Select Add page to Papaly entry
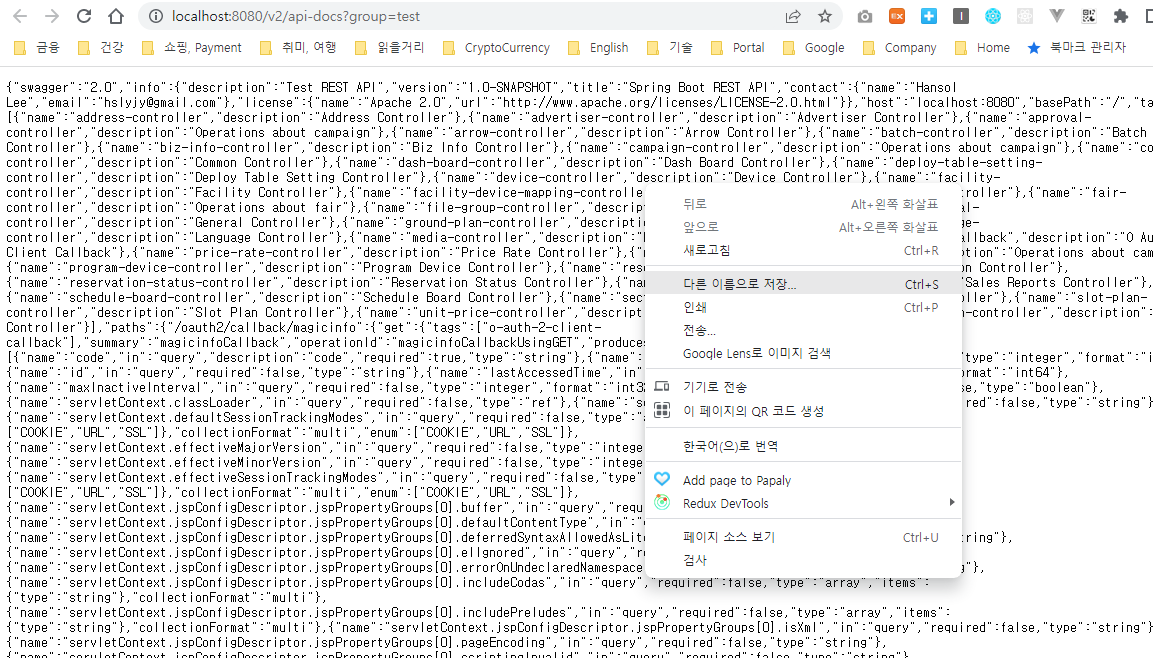Image resolution: width=1153 pixels, height=658 pixels. click(803, 480)
